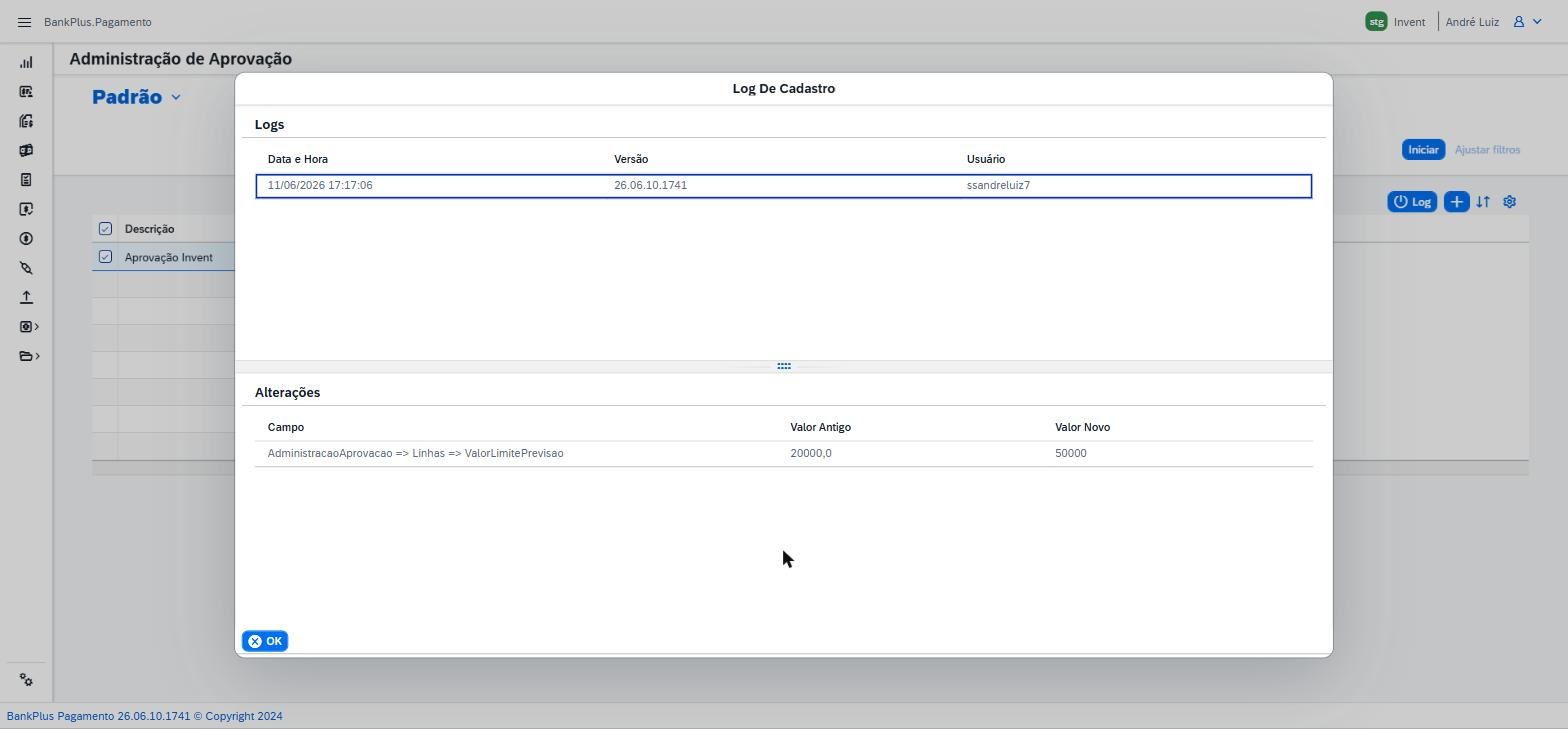Click version cell 26.06.10.1741 in Logs table
Screen dimensions: 1568x729
650,186
